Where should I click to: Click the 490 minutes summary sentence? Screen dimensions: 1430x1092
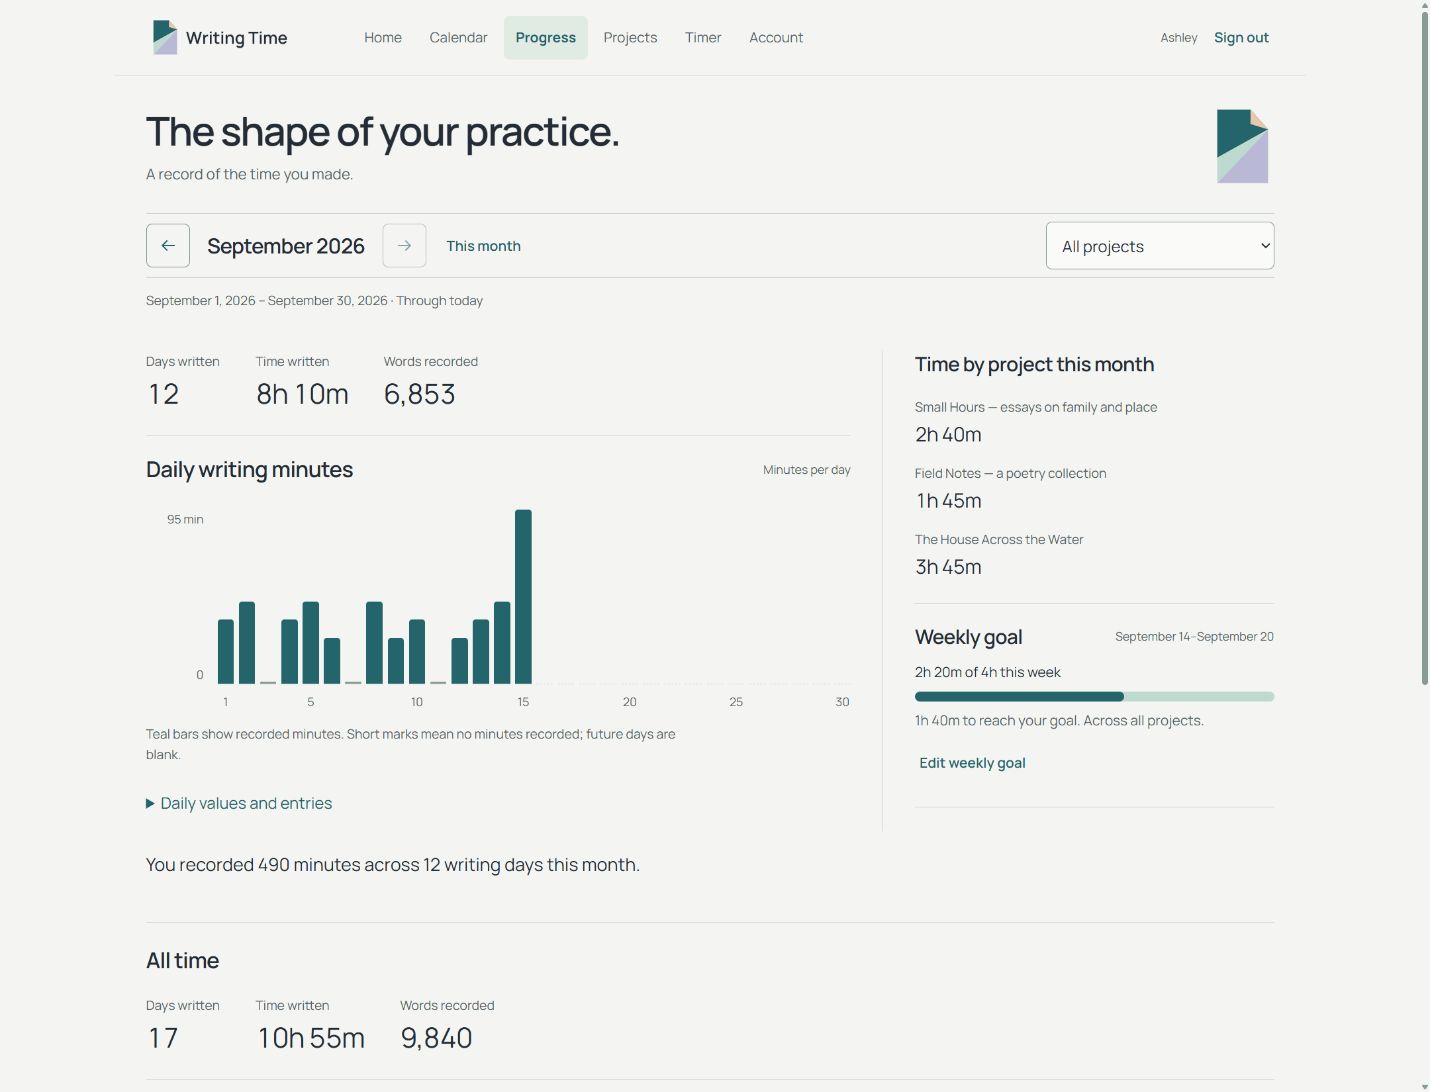(x=393, y=865)
